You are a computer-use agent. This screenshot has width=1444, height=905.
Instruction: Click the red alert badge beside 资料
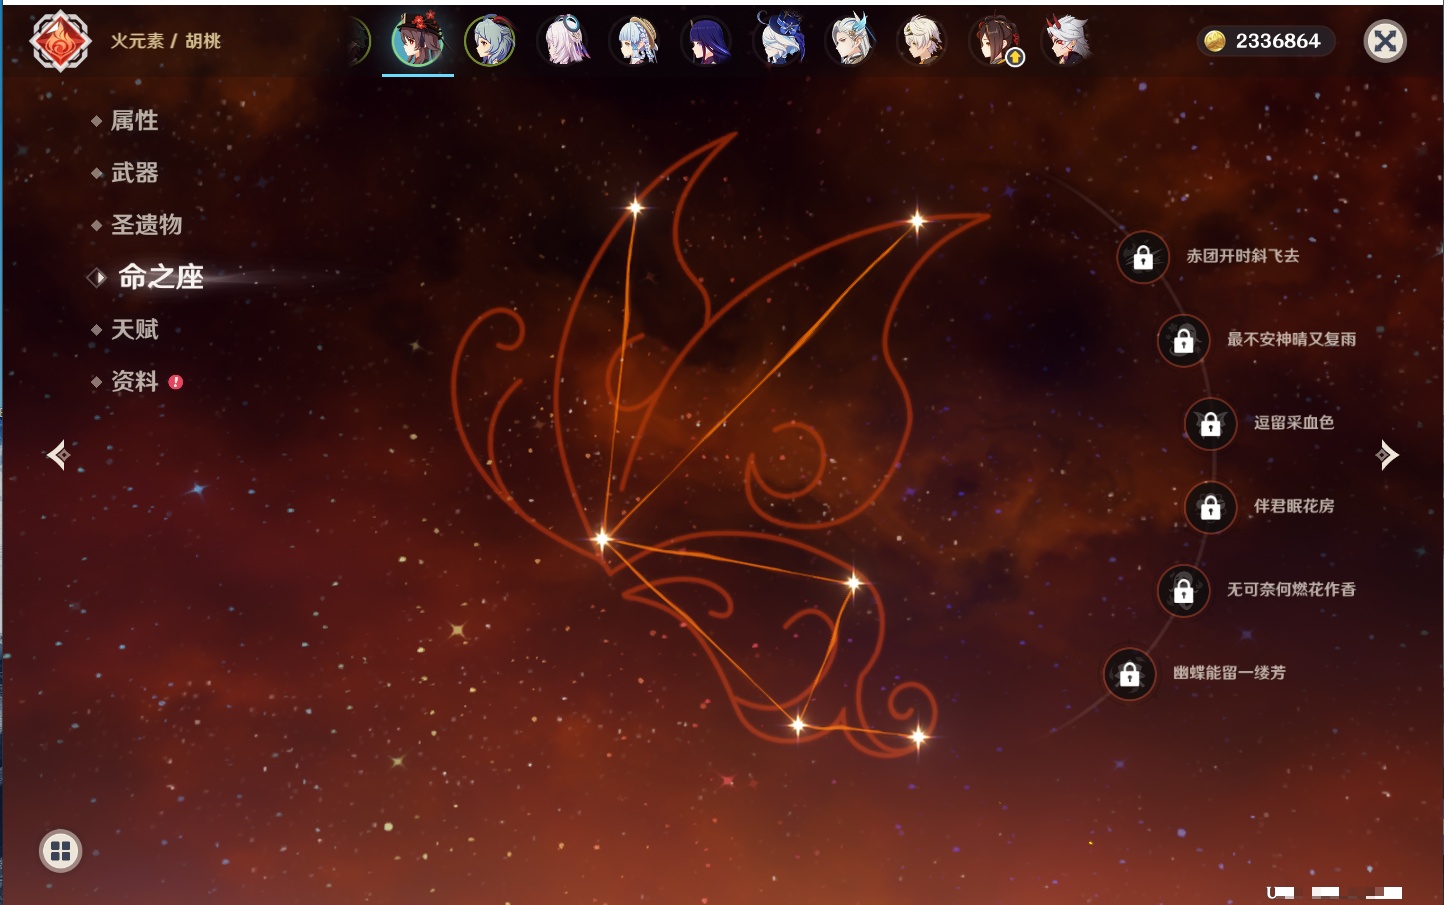tap(176, 382)
